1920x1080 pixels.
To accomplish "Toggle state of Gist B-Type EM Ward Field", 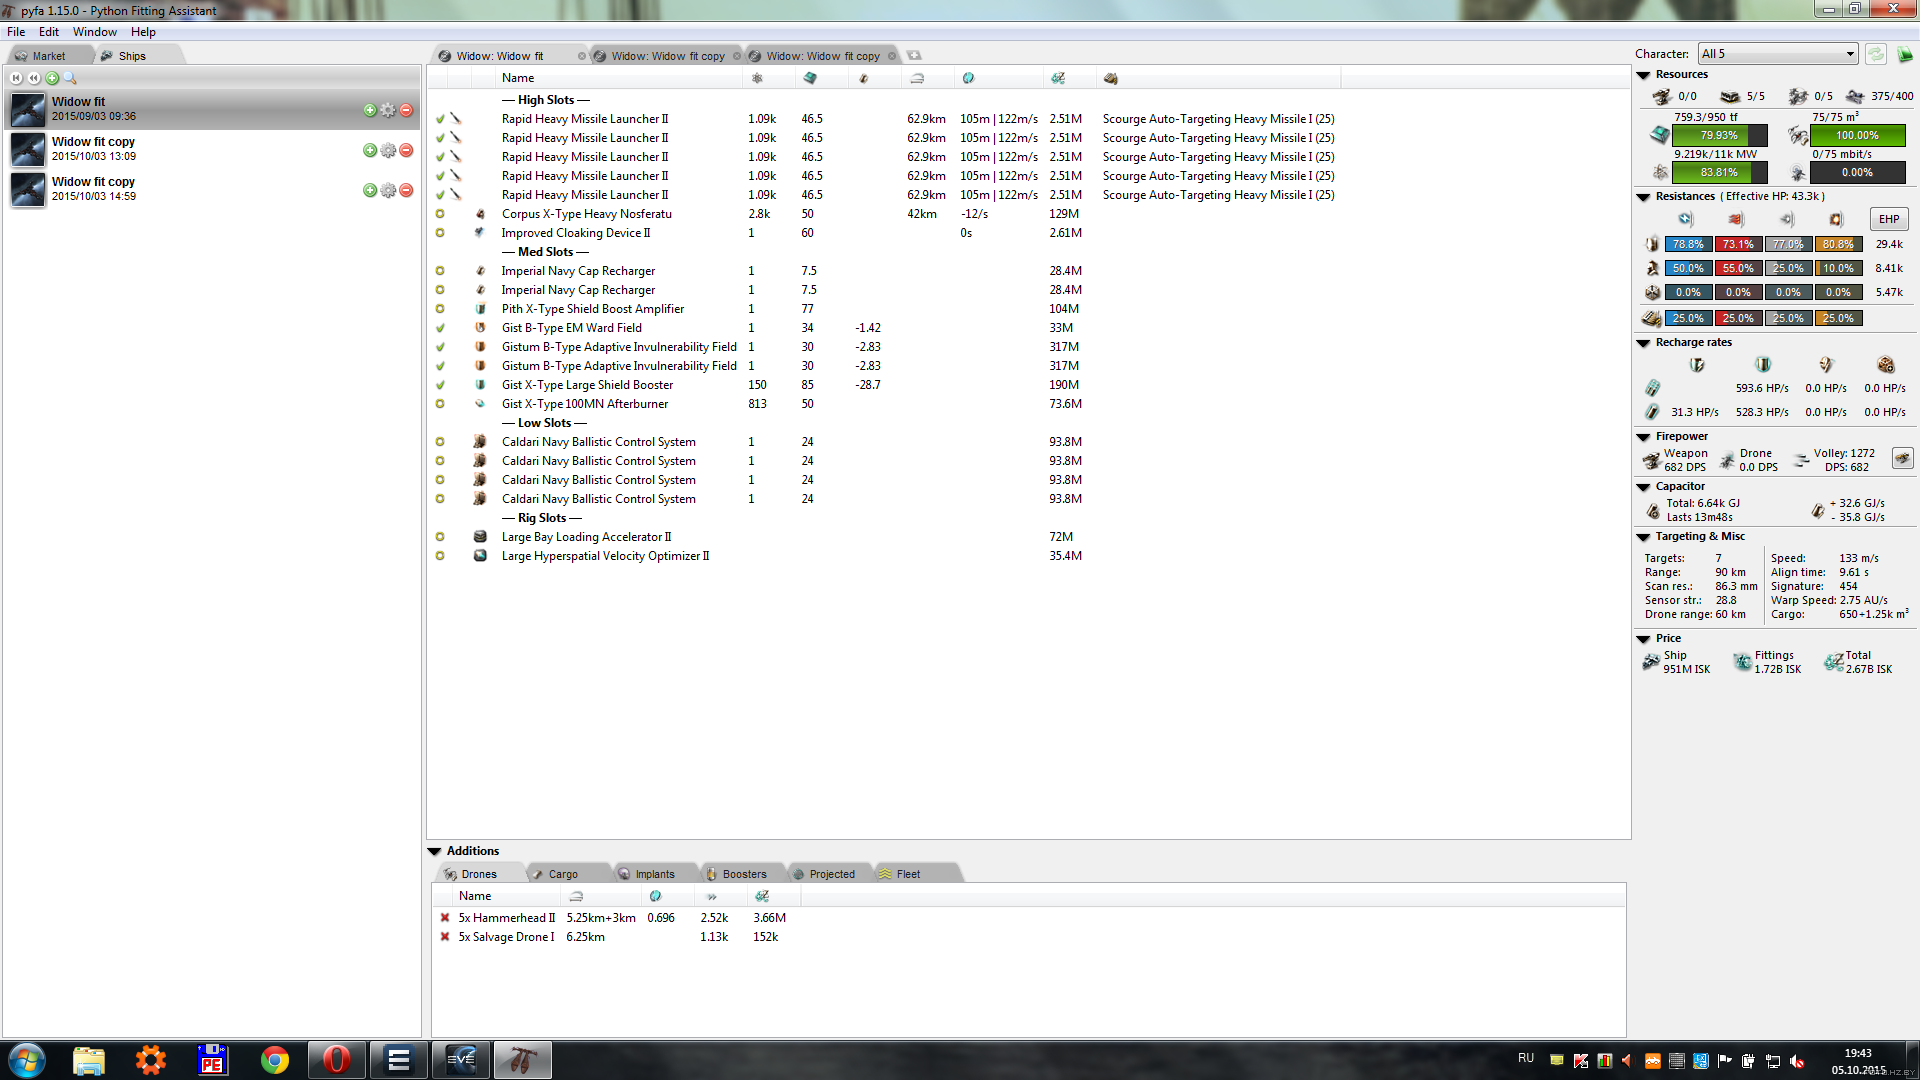I will [x=439, y=328].
